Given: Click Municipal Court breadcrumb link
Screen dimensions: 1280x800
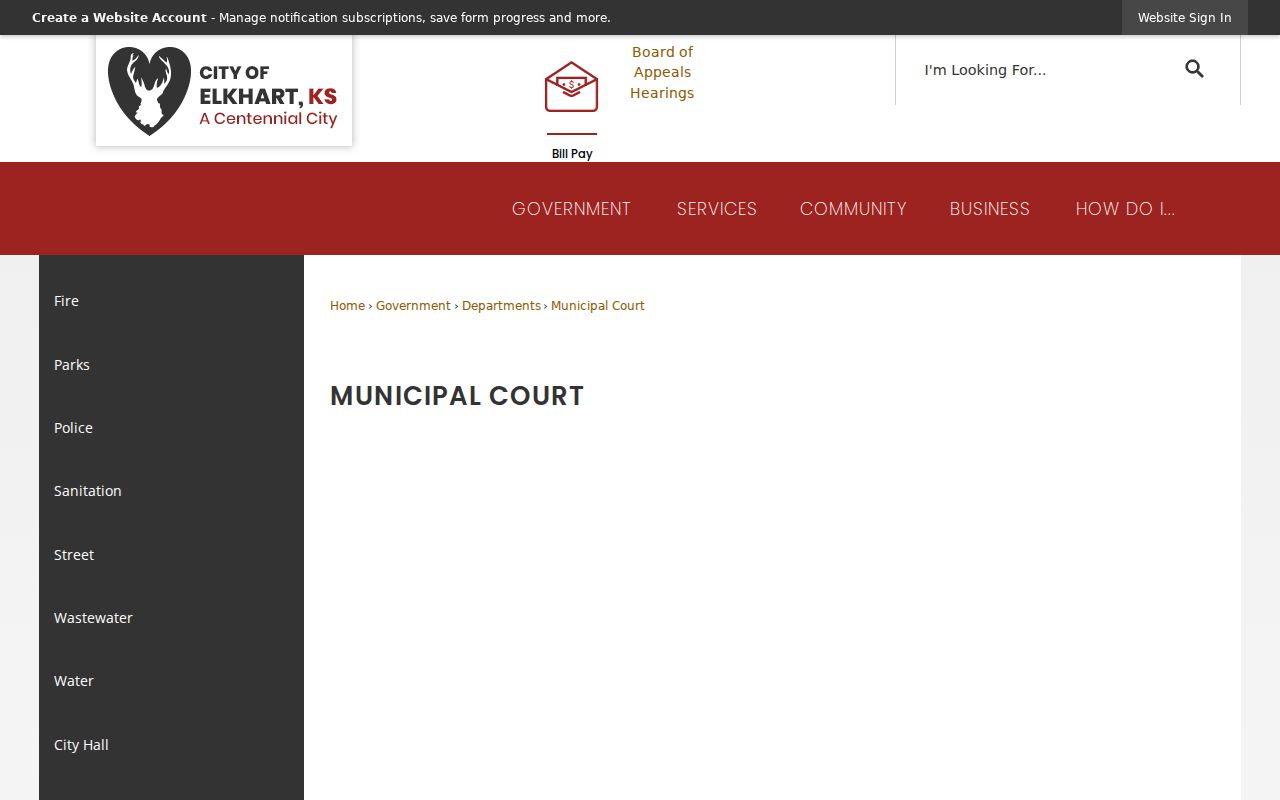Looking at the screenshot, I should click(598, 306).
